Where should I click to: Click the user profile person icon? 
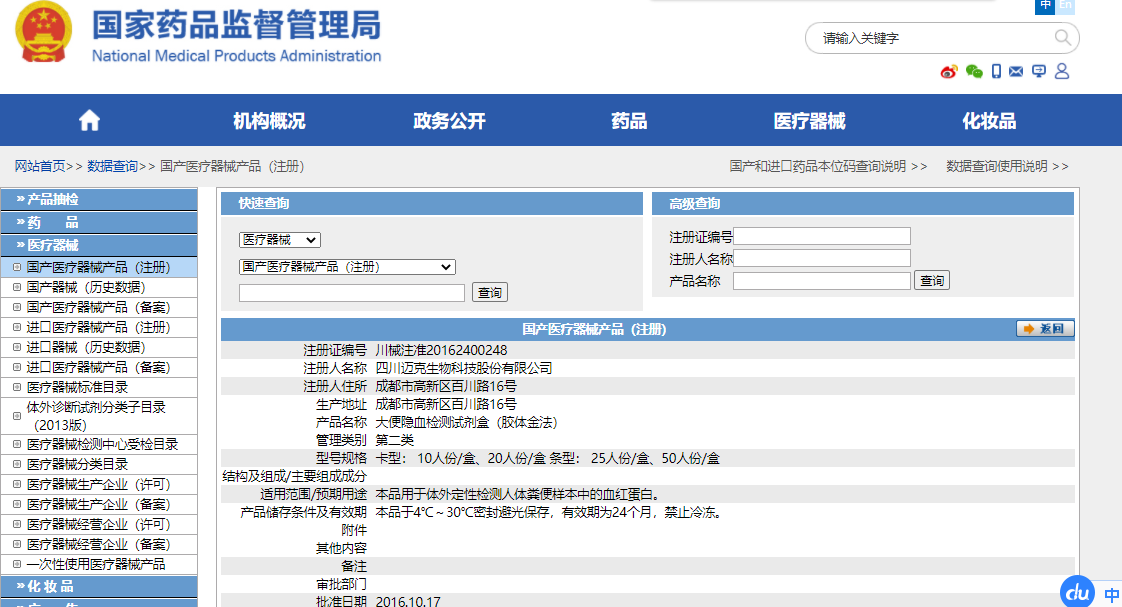1062,72
